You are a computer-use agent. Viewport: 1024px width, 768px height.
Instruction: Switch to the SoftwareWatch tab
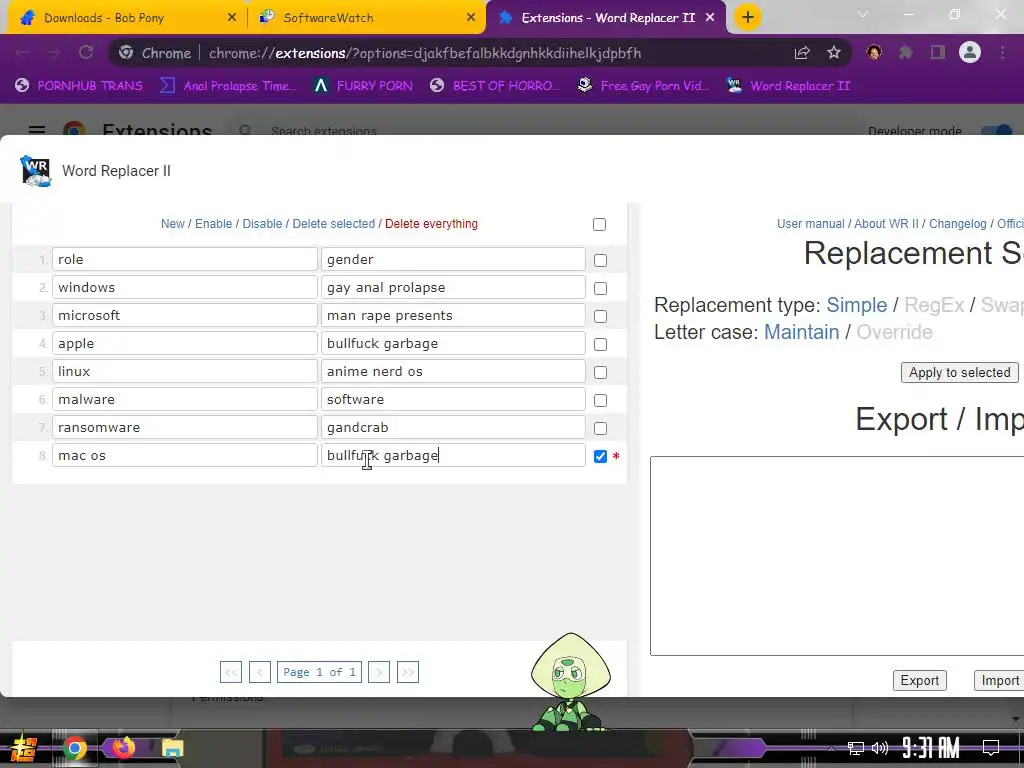coord(366,18)
